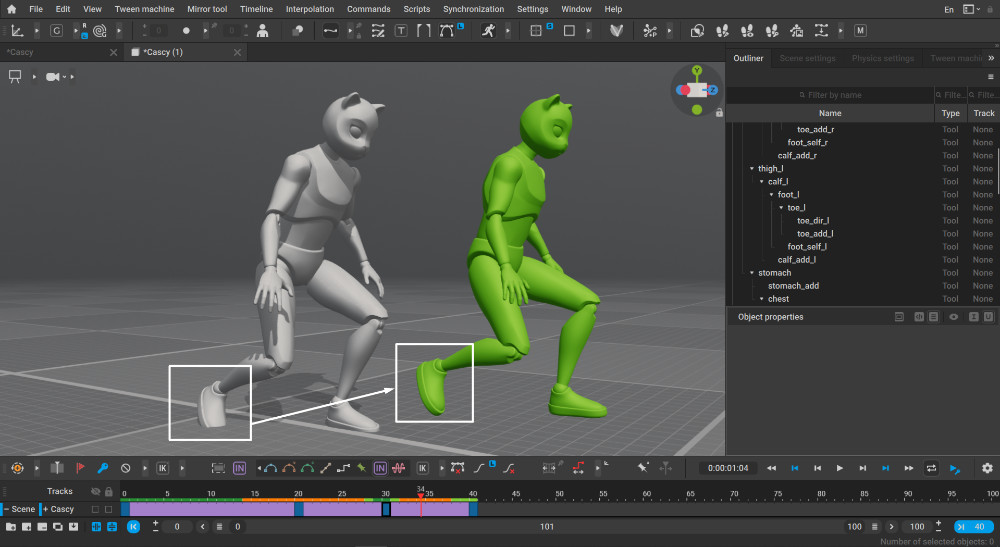The height and width of the screenshot is (547, 1000).
Task: Open the Tween machine menu
Action: pyautogui.click(x=145, y=9)
